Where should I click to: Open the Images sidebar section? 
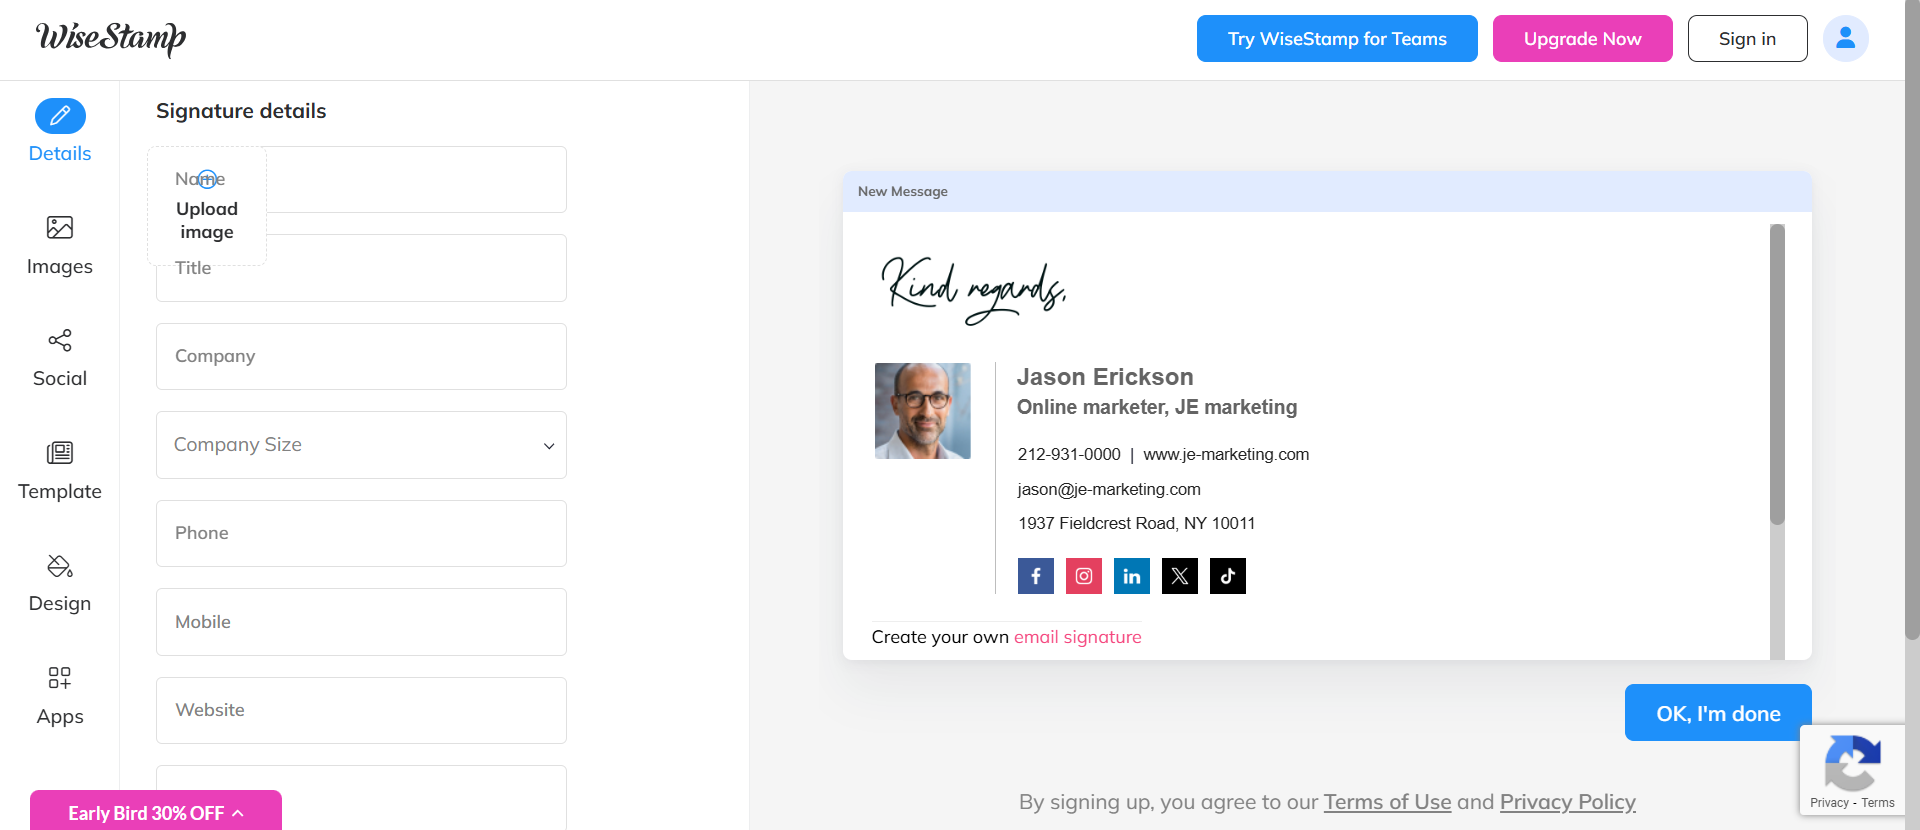coord(60,228)
